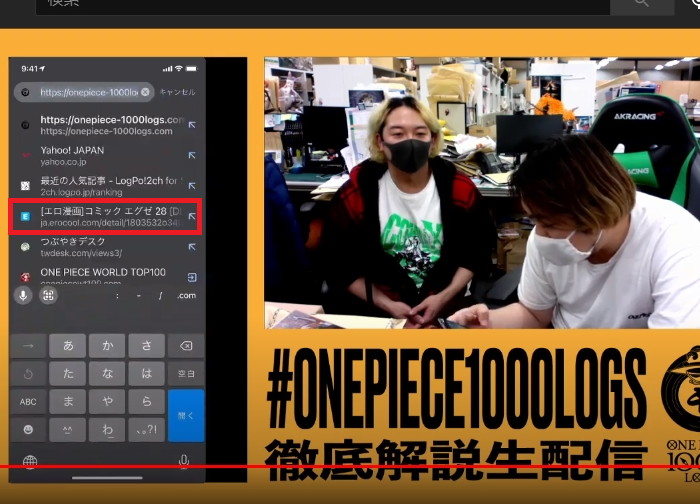Open the ONE PIECE WORLD TOP100 suggestion
This screenshot has width=700, height=504.
tap(105, 276)
